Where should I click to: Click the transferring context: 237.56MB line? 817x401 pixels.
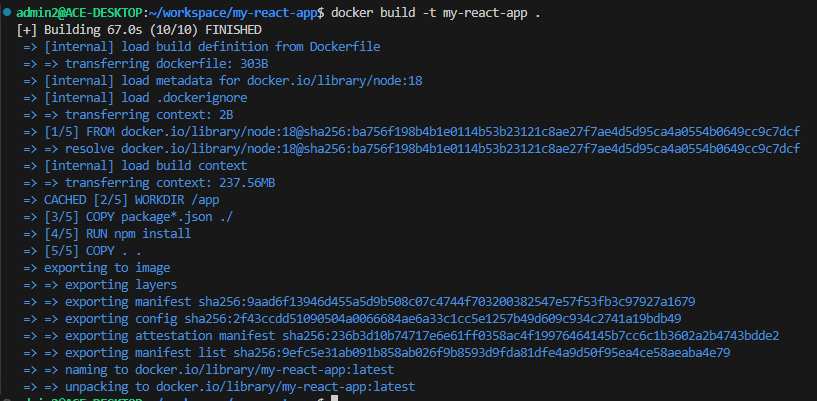pyautogui.click(x=150, y=183)
